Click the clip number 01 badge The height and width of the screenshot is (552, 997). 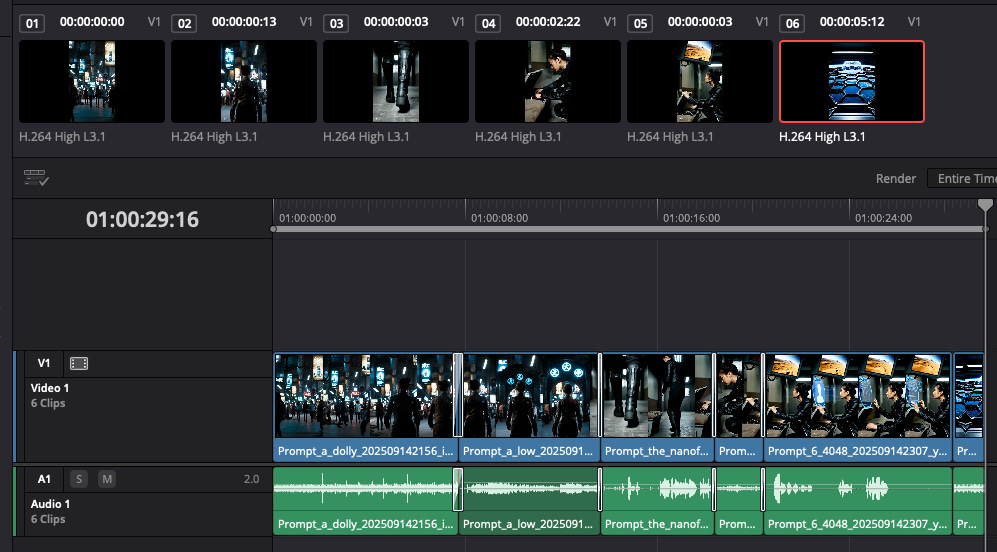(32, 24)
